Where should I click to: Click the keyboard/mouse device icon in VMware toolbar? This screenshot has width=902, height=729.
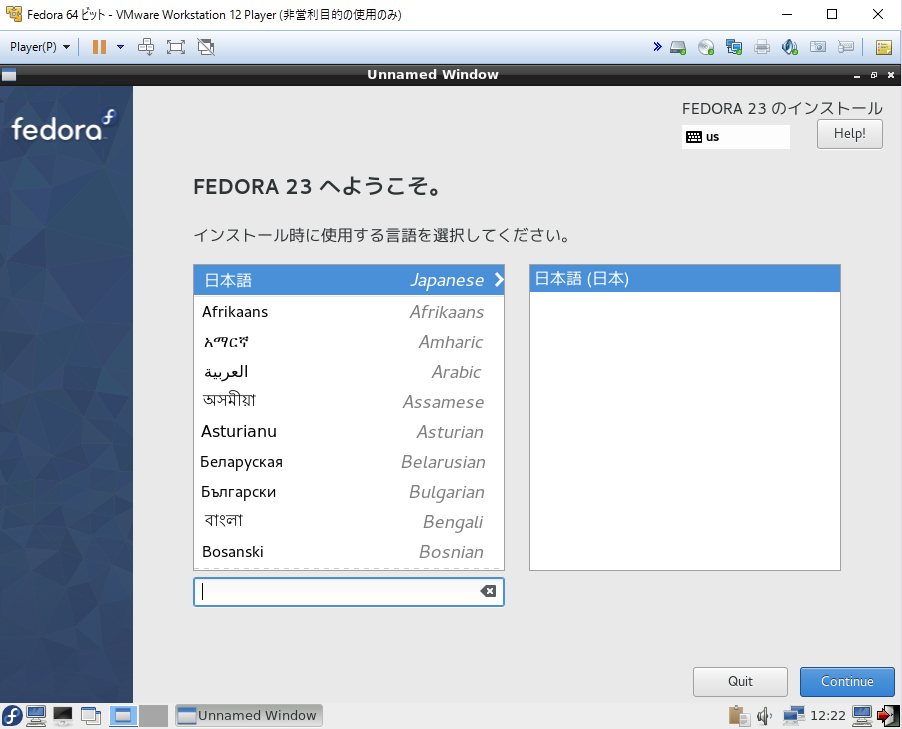(846, 47)
